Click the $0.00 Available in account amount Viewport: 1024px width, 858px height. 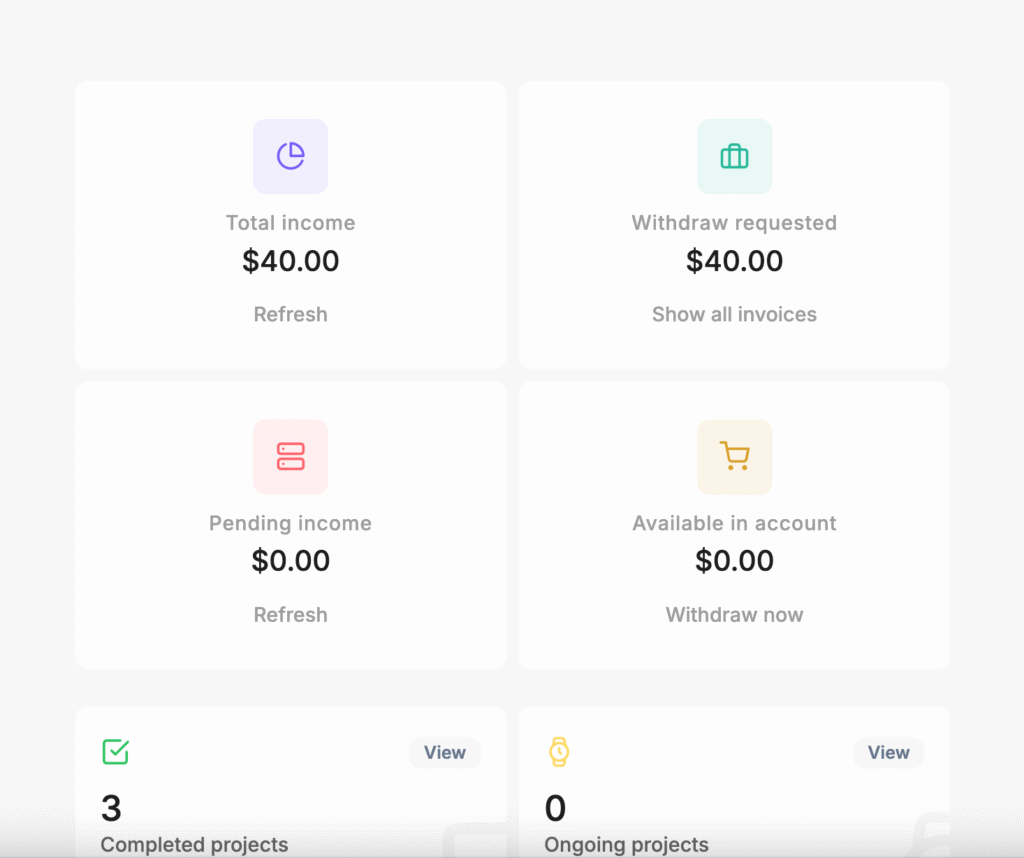[734, 561]
